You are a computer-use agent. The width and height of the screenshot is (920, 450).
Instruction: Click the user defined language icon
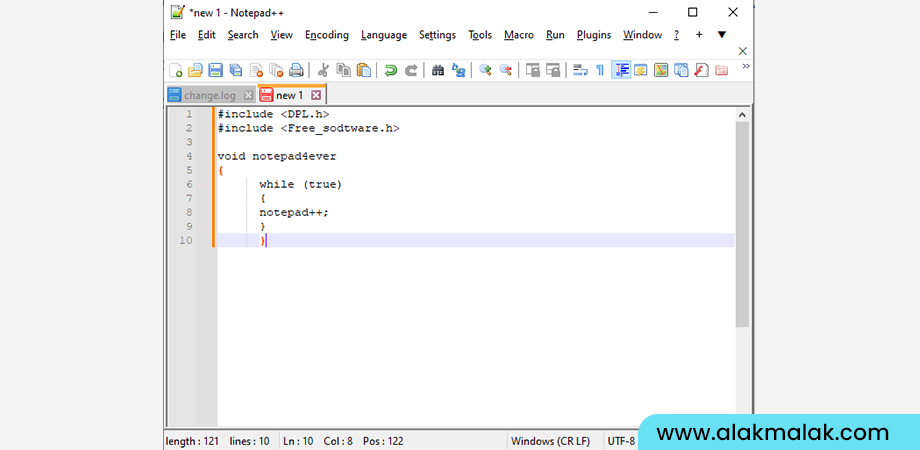641,70
